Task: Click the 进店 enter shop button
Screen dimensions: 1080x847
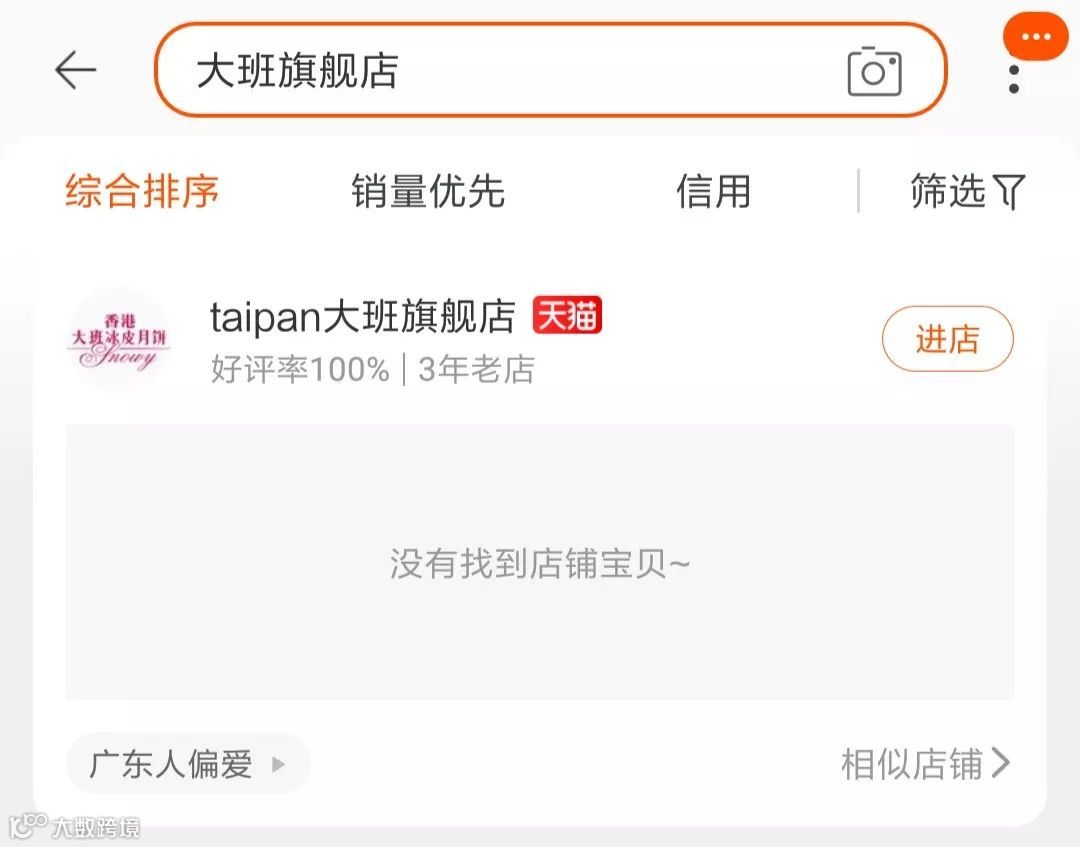Action: pos(948,339)
